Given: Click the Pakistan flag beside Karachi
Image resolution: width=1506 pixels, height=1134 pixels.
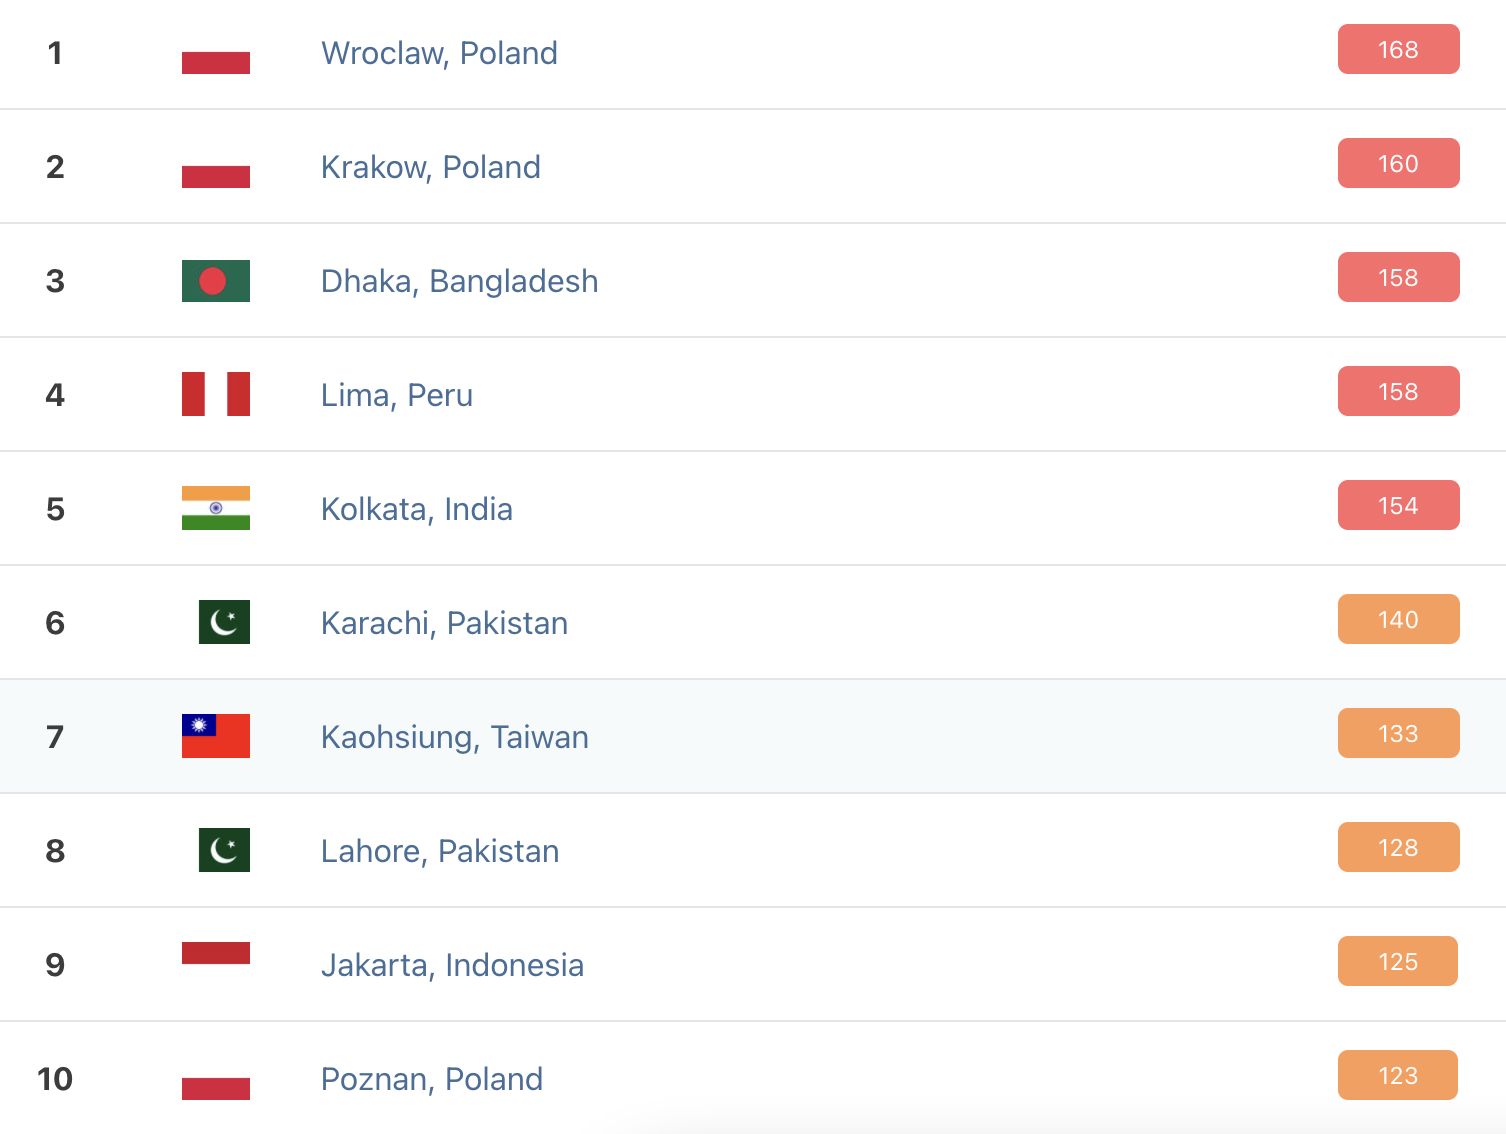Looking at the screenshot, I should click(x=224, y=622).
